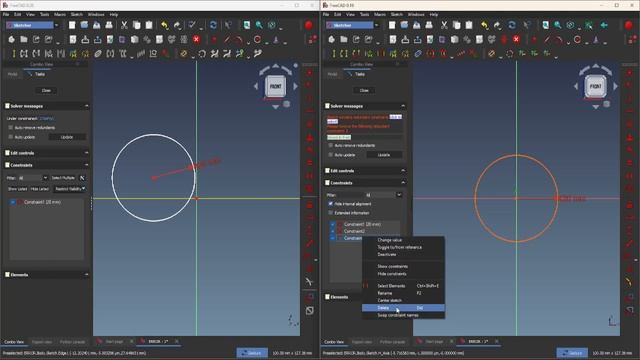Uncheck Hide internal alignment in right window
Screen dimensions: 640x360
331,204
